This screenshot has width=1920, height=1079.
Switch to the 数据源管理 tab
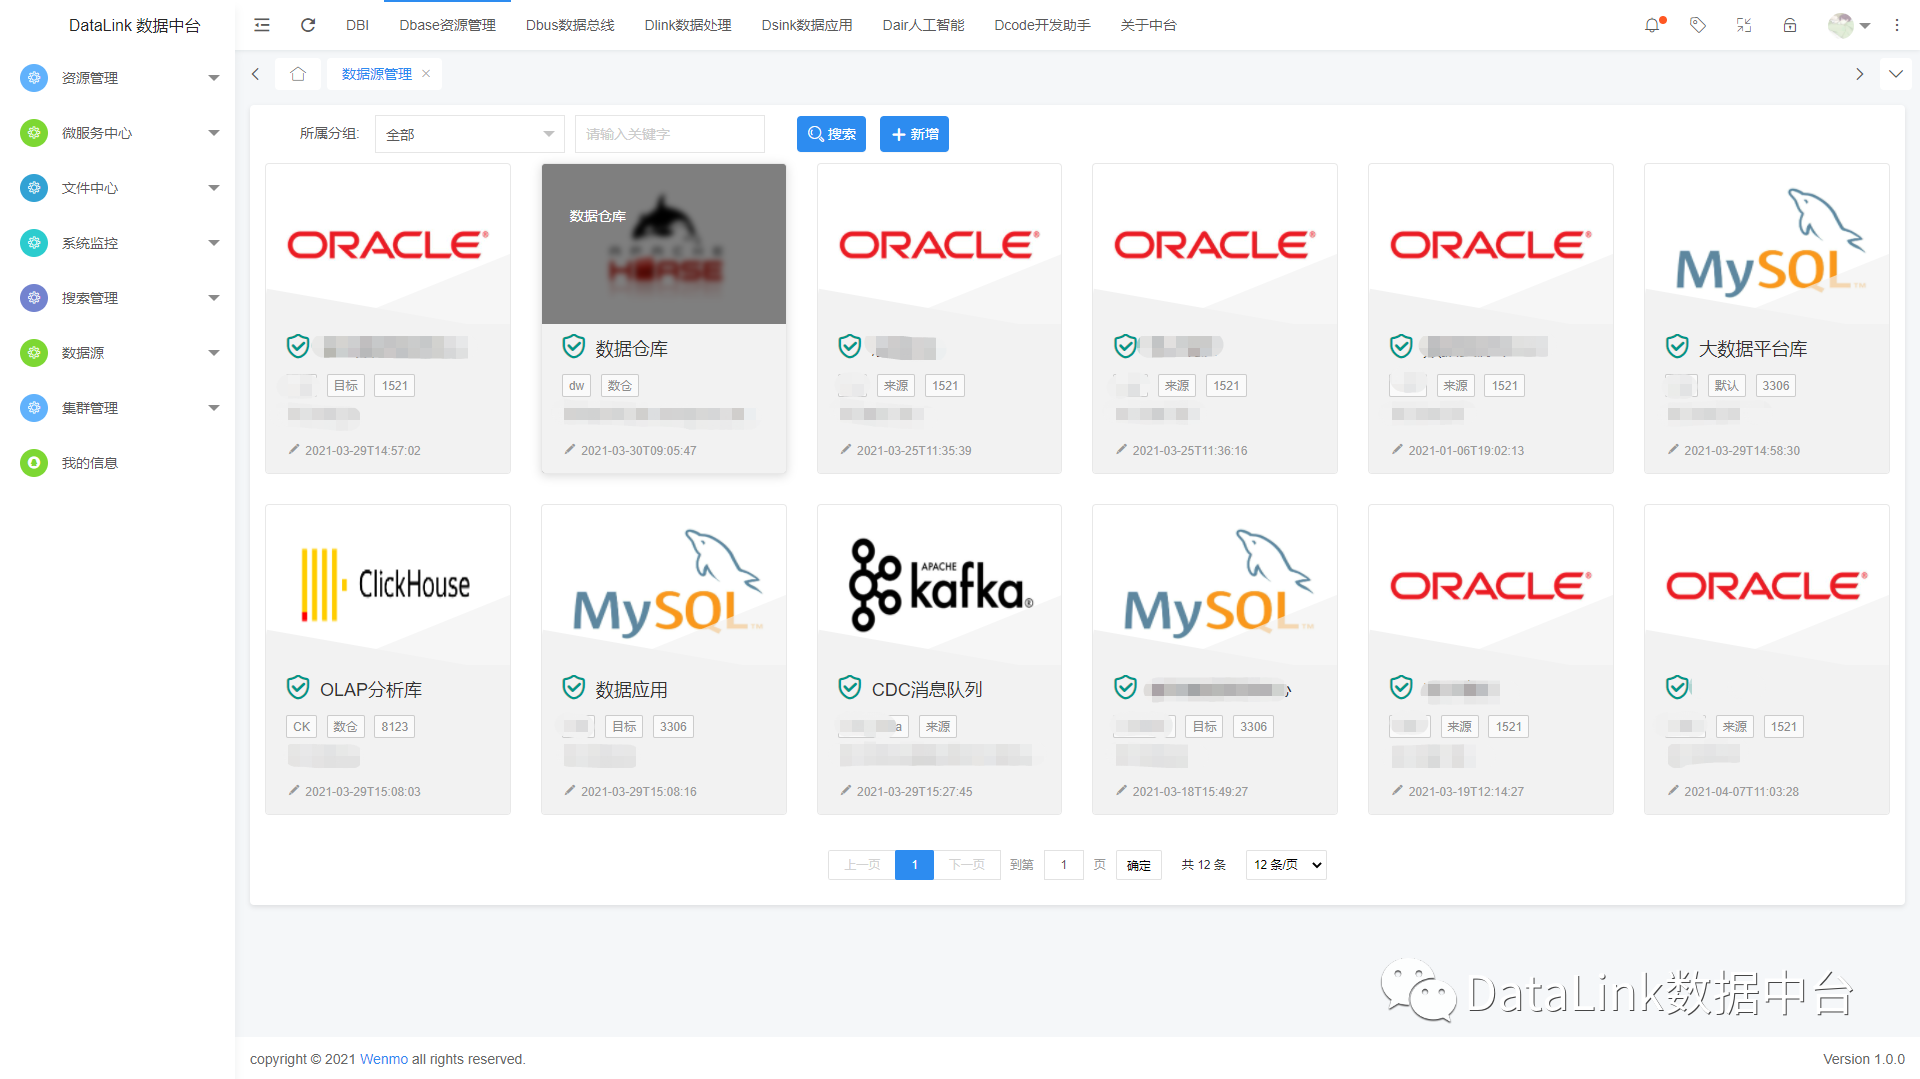(377, 74)
